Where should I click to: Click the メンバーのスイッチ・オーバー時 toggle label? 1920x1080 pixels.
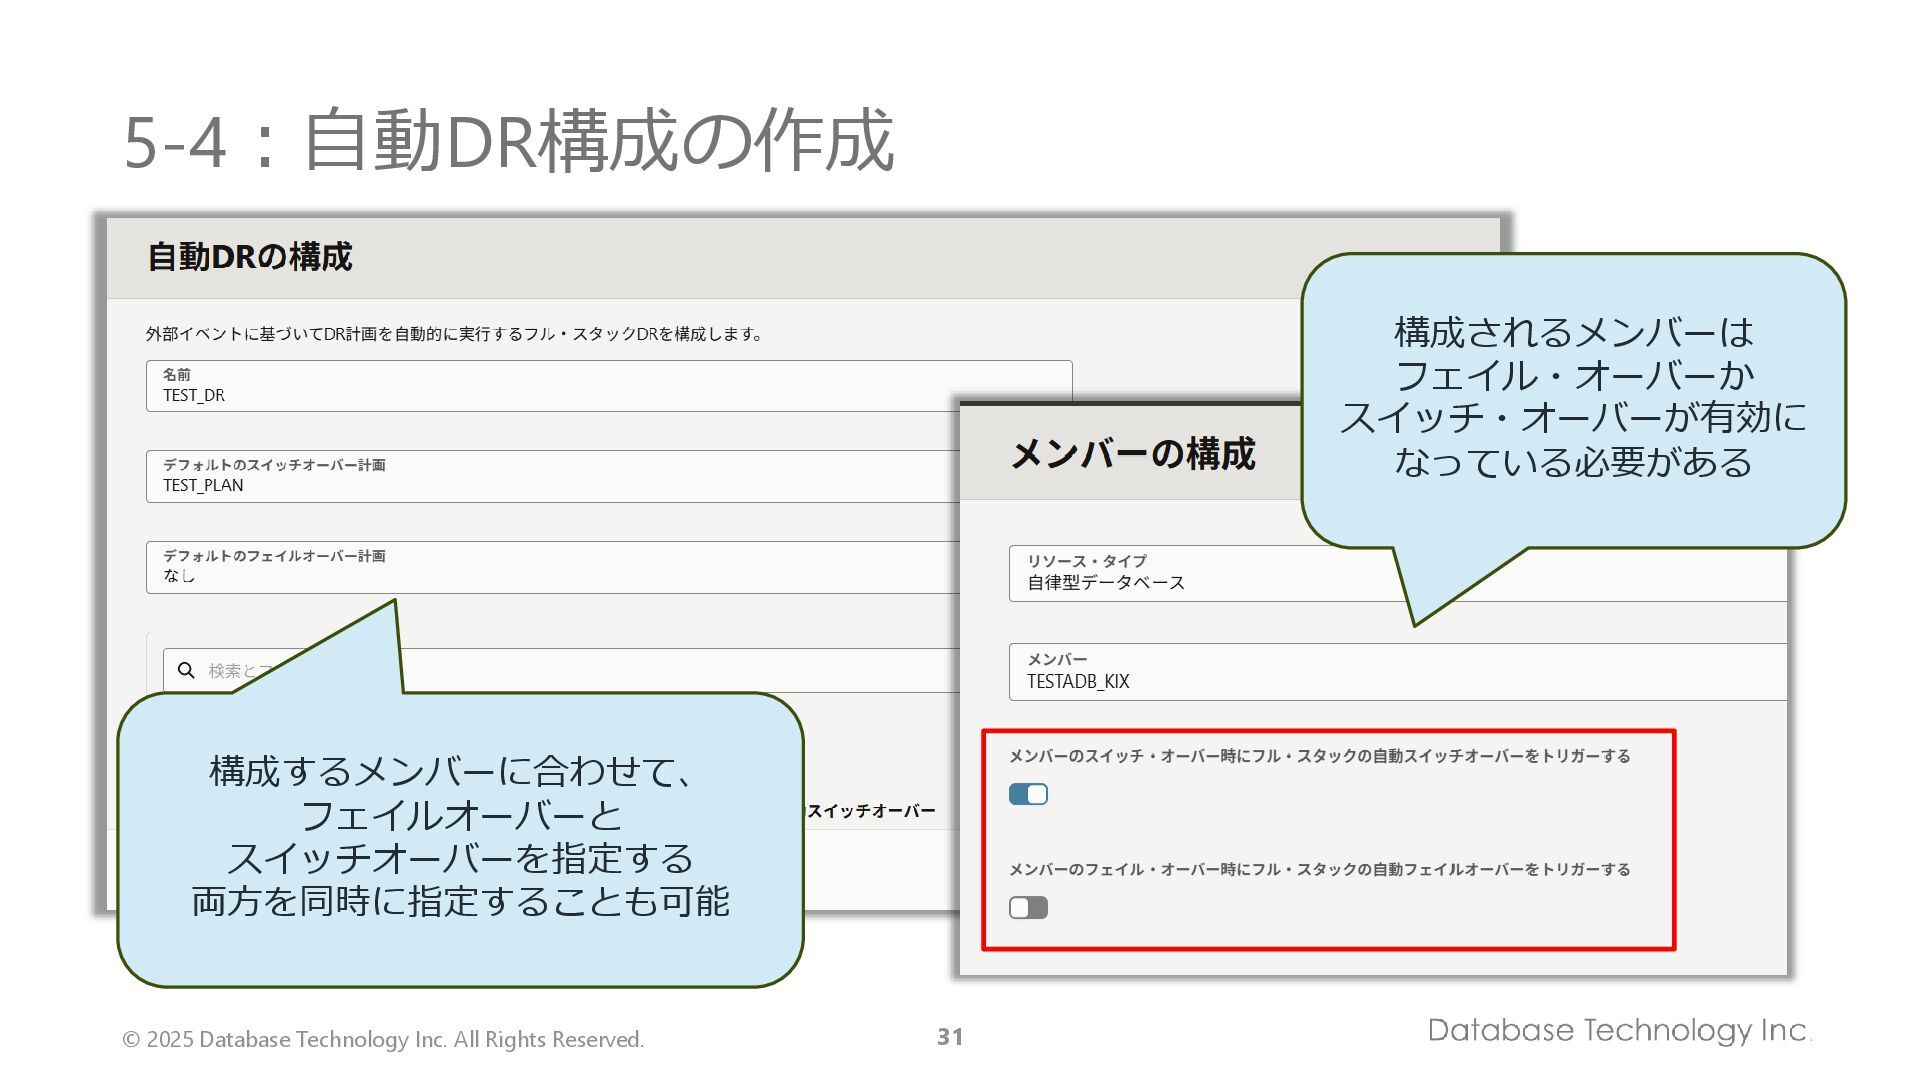coord(1319,756)
